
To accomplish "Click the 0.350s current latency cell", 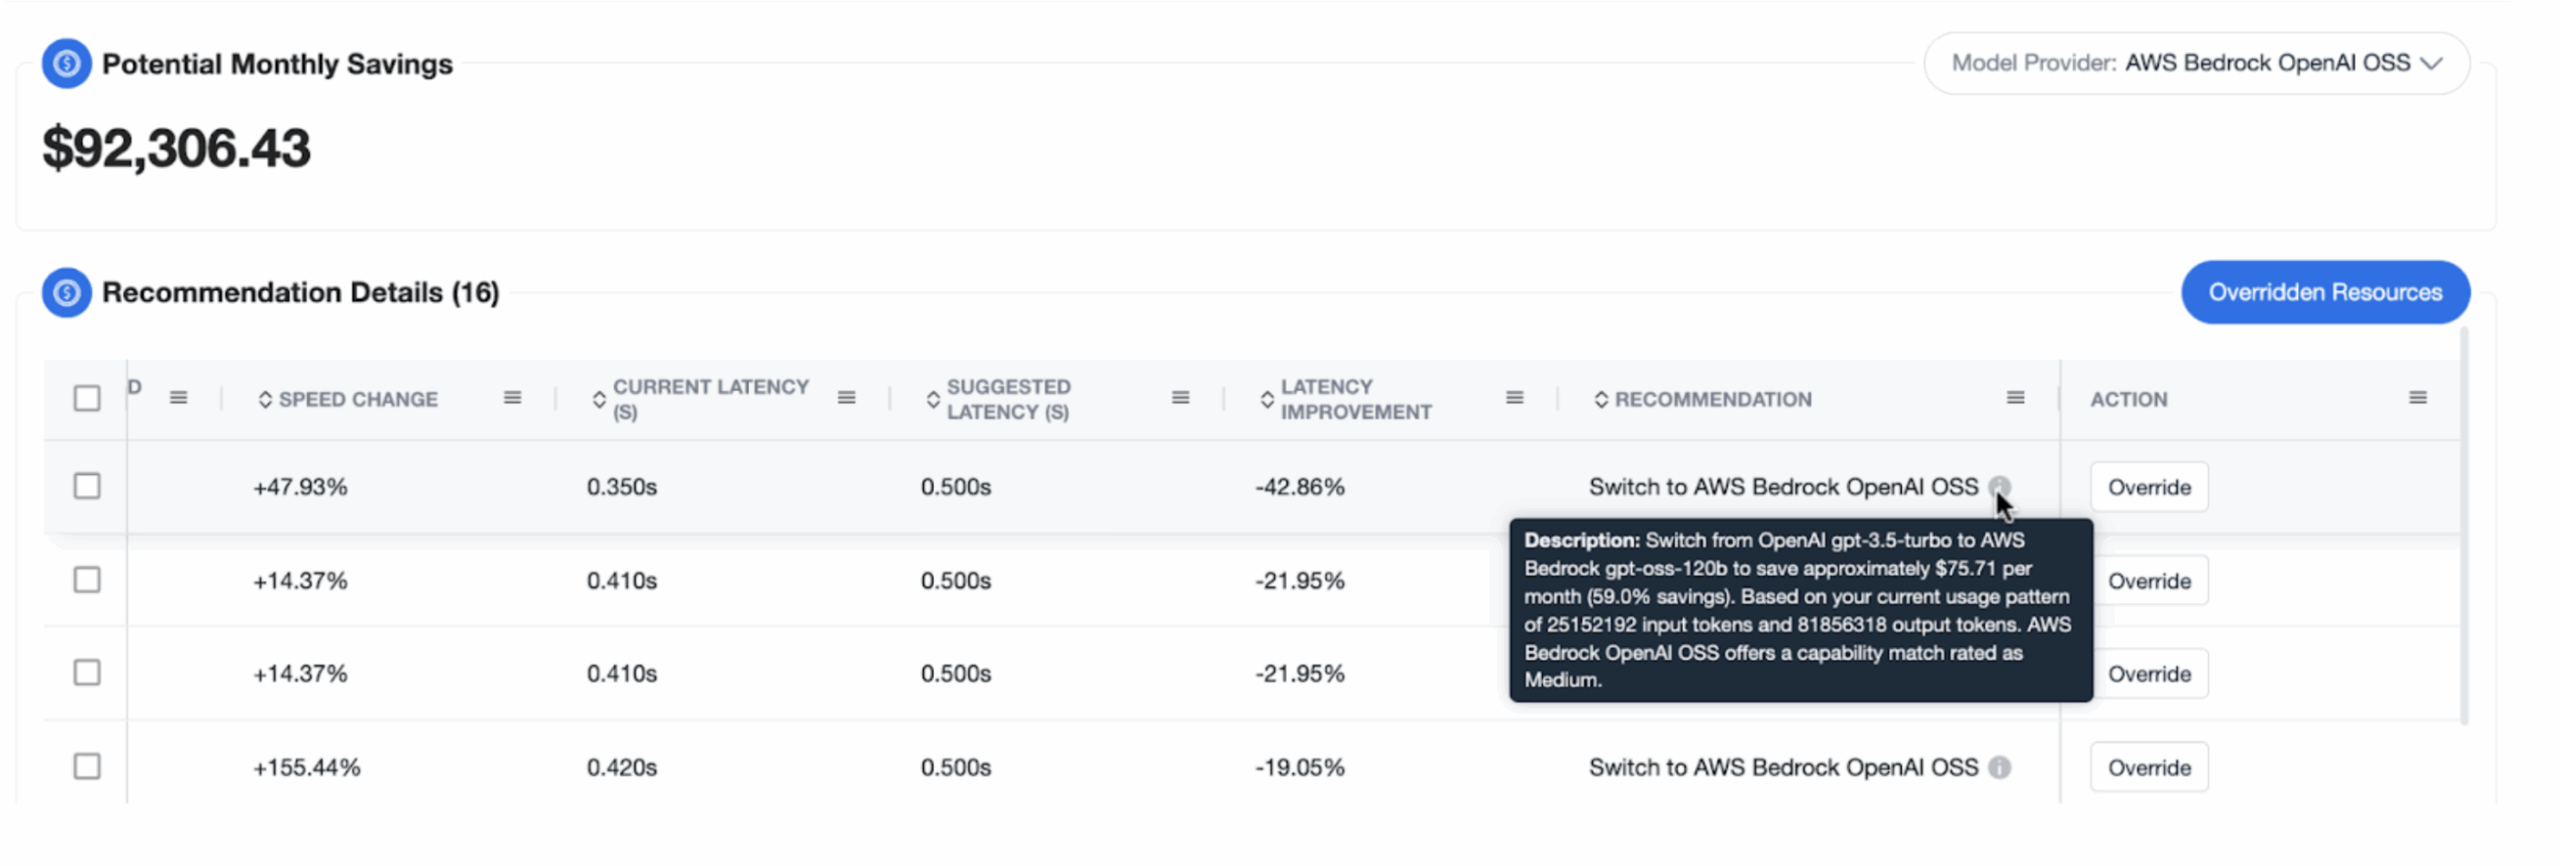I will (622, 487).
